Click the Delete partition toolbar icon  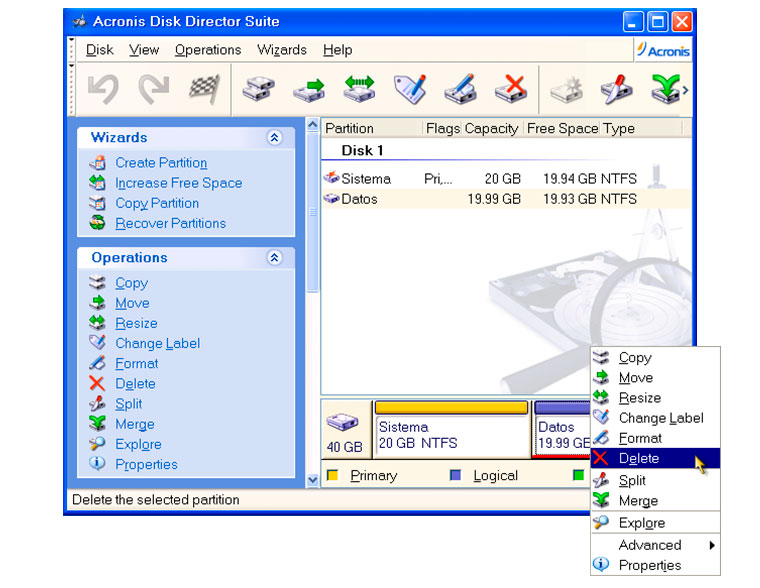click(511, 89)
